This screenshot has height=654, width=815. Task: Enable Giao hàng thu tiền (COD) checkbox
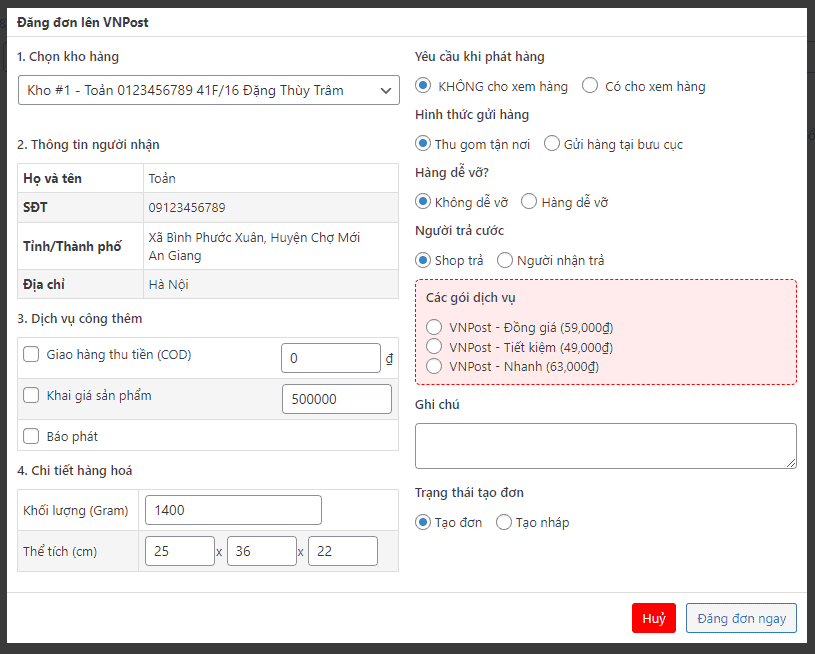pos(32,354)
